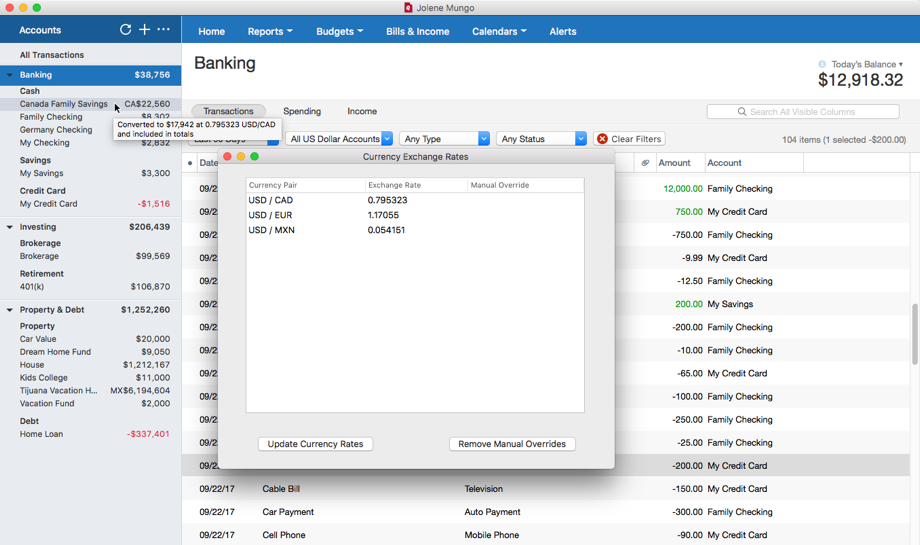Screen dimensions: 920x545
Task: Select the USD / CAD exchange rate row
Action: coord(415,200)
